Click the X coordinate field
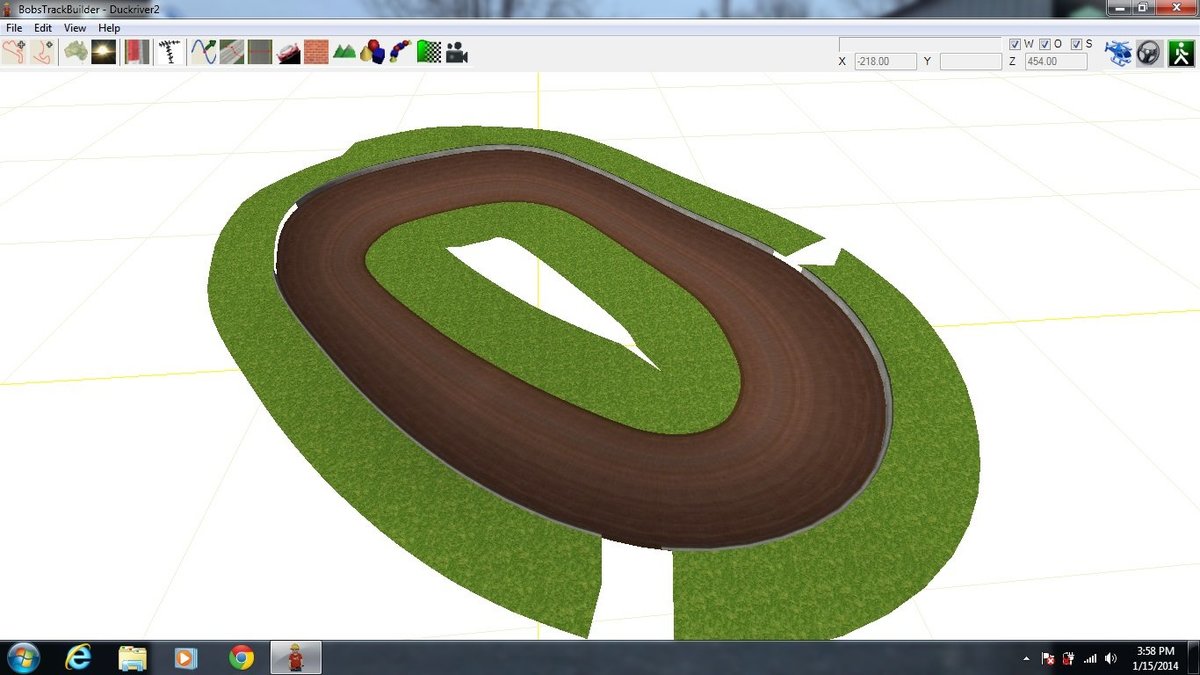The height and width of the screenshot is (675, 1200). pyautogui.click(x=886, y=62)
